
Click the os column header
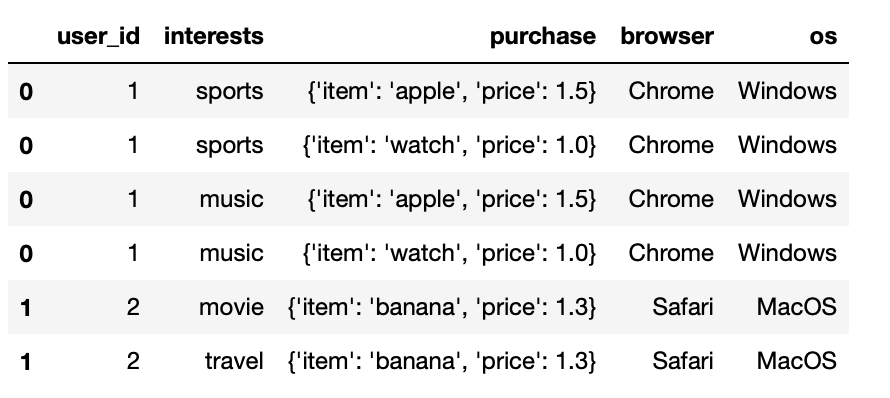[823, 37]
